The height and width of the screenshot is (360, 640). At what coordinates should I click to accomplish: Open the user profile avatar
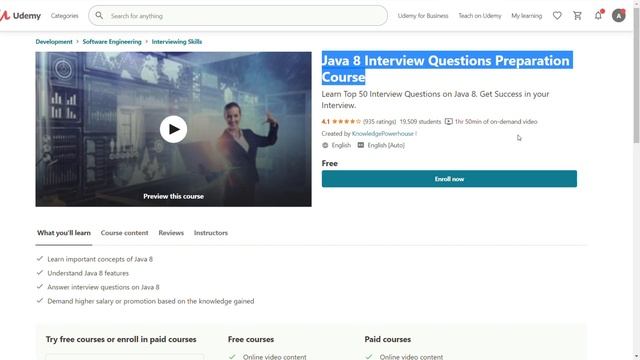[x=619, y=16]
